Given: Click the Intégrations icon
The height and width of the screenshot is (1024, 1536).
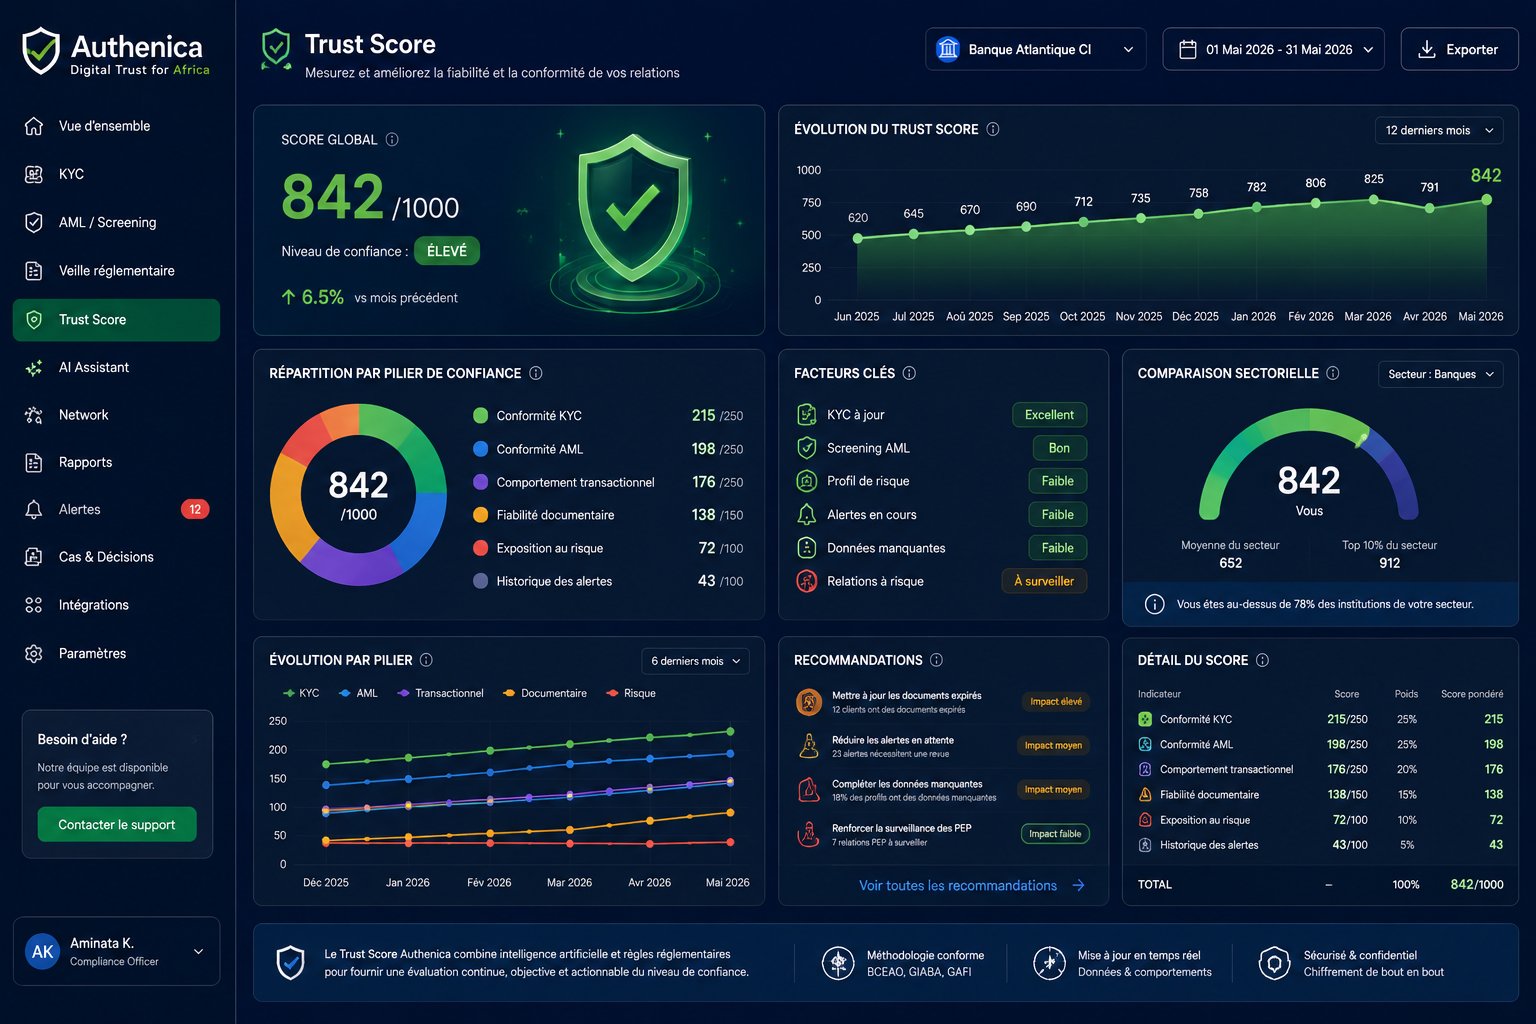Looking at the screenshot, I should click(x=34, y=605).
